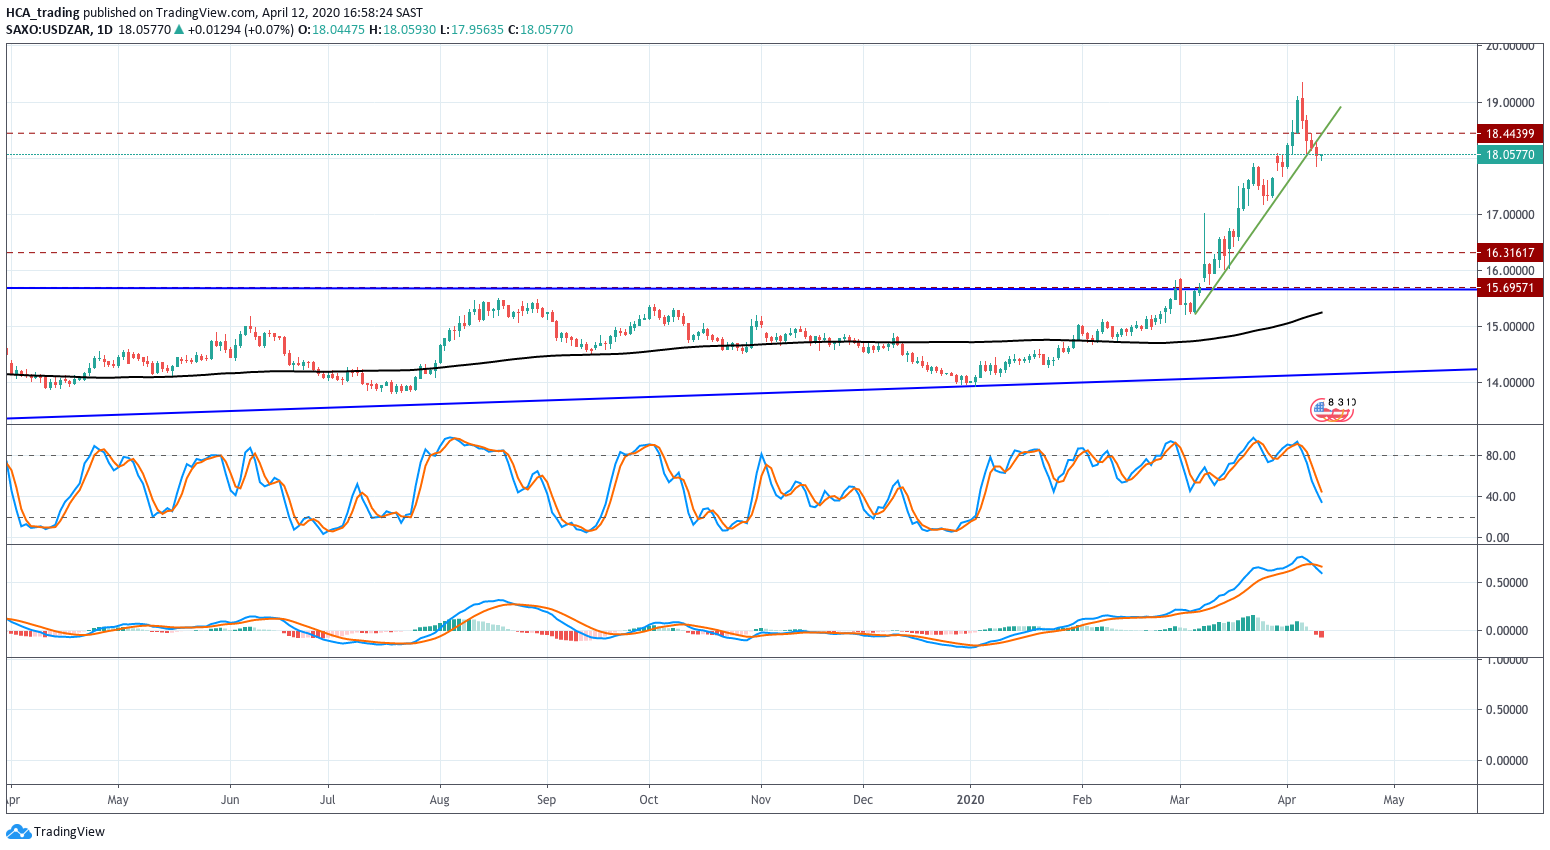Click the high price H:18.05930
Image resolution: width=1550 pixels, height=850 pixels.
coord(402,30)
